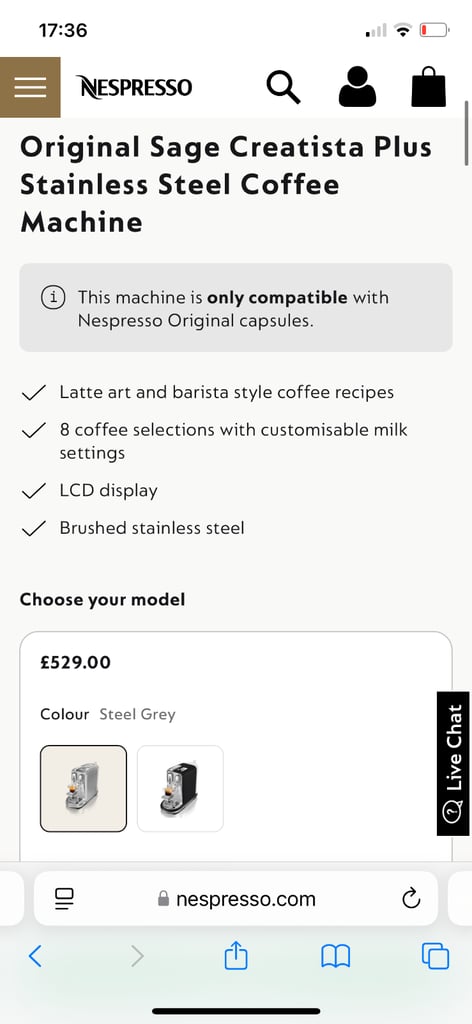Tap the info icon in compatibility notice
The width and height of the screenshot is (472, 1024).
54,298
